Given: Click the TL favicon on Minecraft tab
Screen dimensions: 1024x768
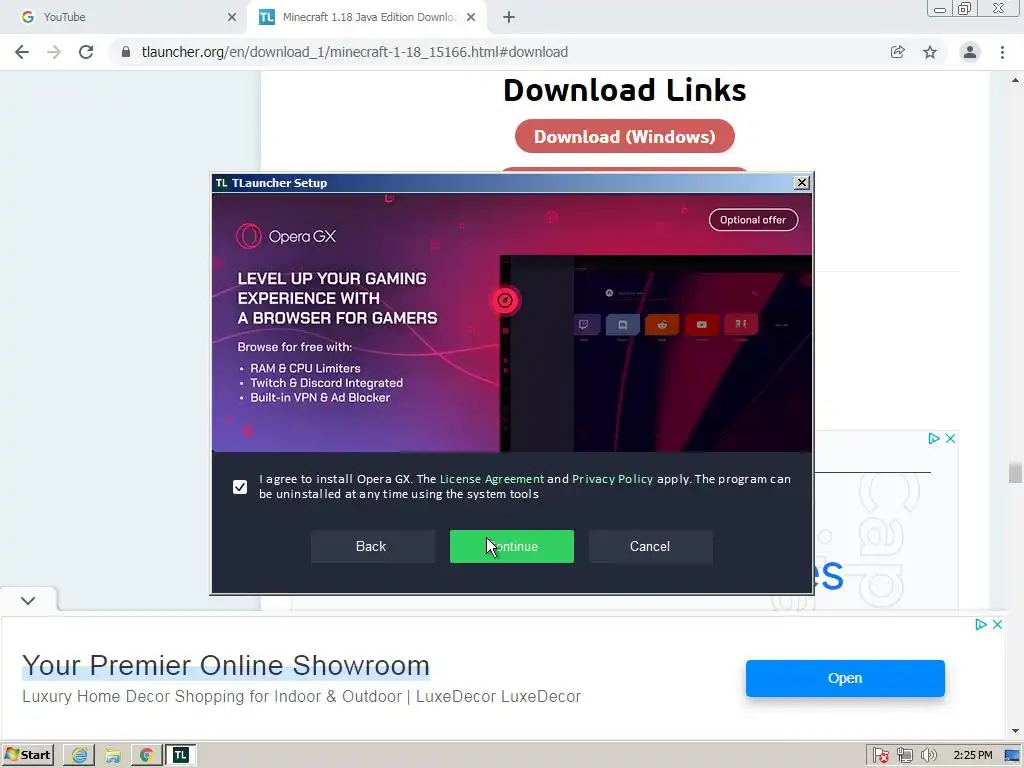Looking at the screenshot, I should point(266,17).
